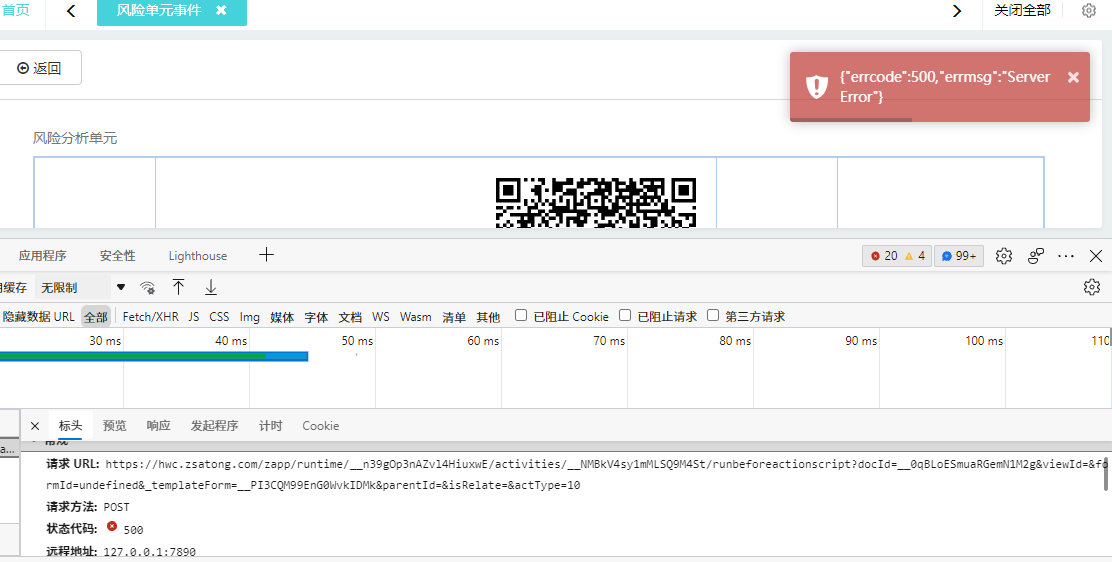Switch to the 响应 details tab
Viewport: 1112px width, 562px height.
tap(158, 426)
